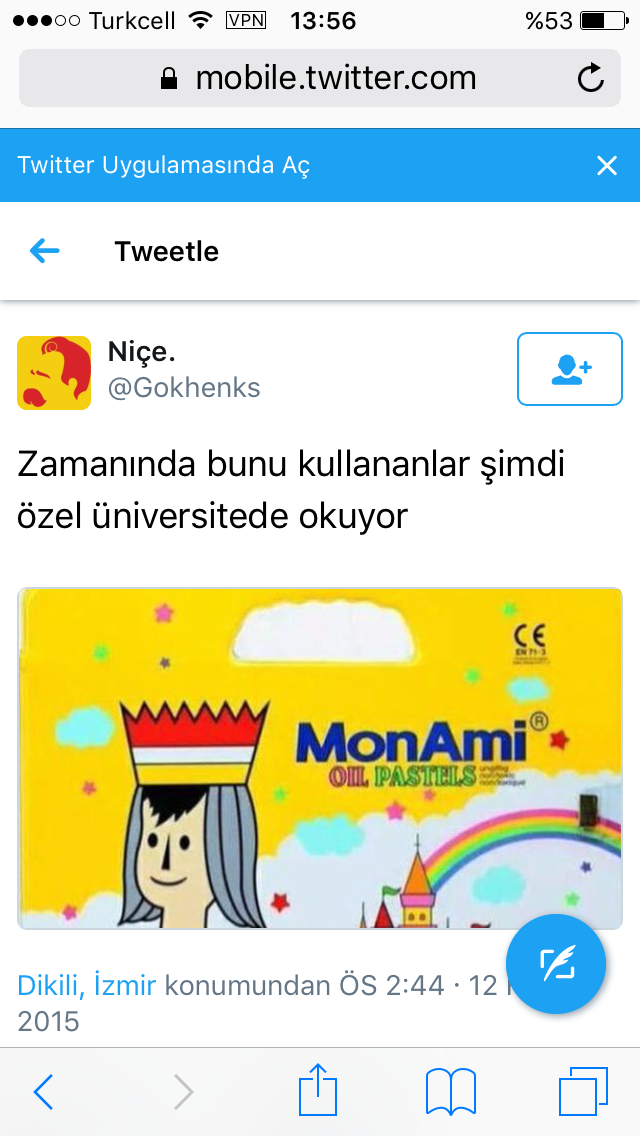Navigate back with Safari bottom chevron
The width and height of the screenshot is (640, 1136).
point(43,1092)
